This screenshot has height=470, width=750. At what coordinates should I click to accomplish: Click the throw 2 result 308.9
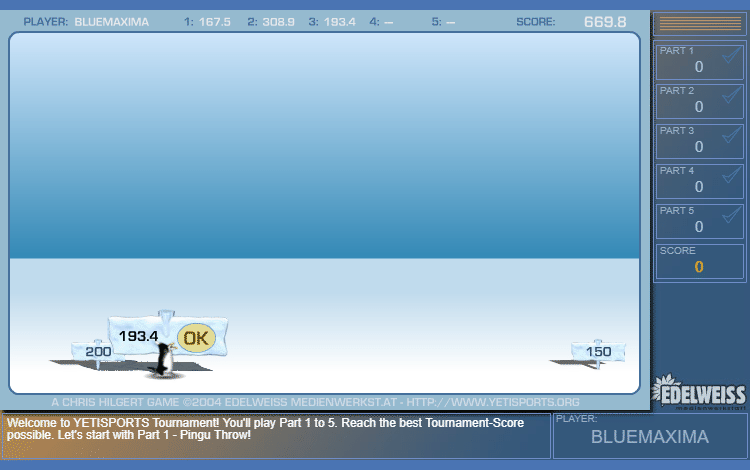click(x=278, y=22)
